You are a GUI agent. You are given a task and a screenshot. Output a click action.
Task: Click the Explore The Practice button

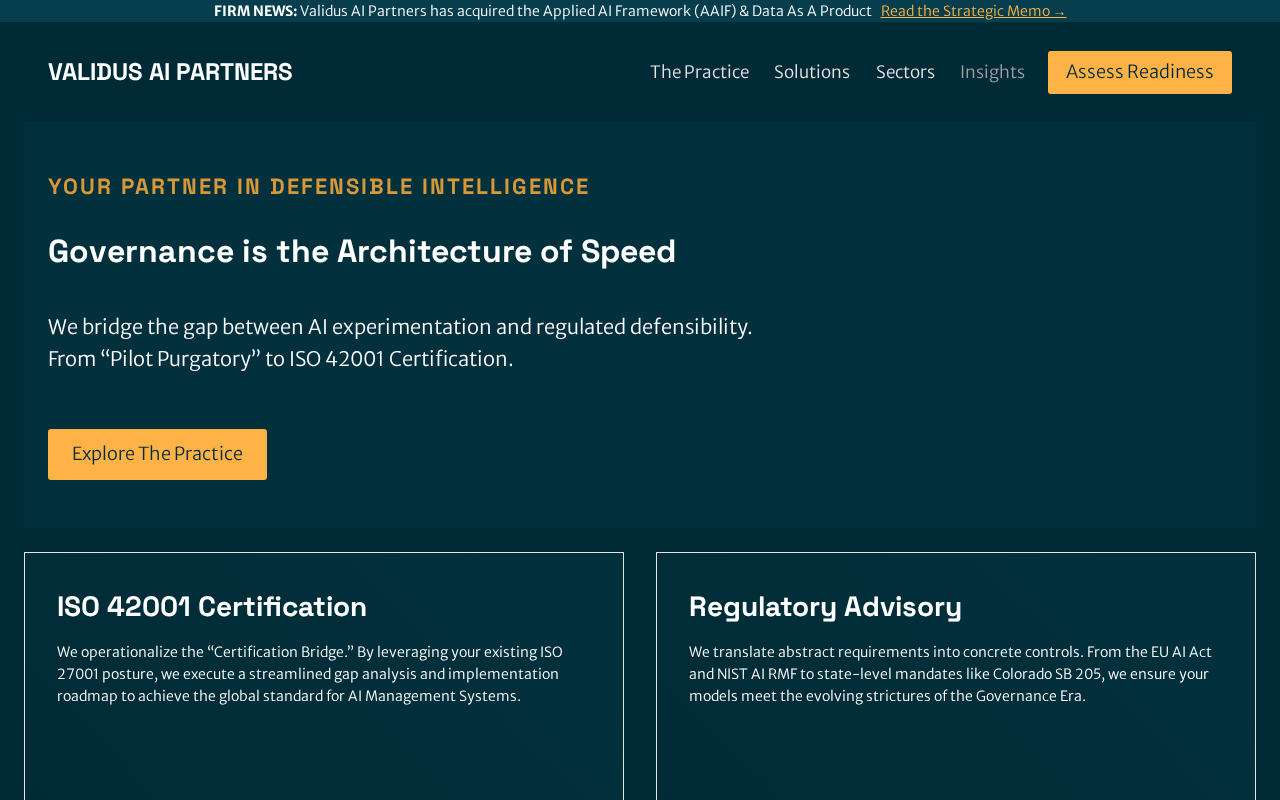pos(157,454)
